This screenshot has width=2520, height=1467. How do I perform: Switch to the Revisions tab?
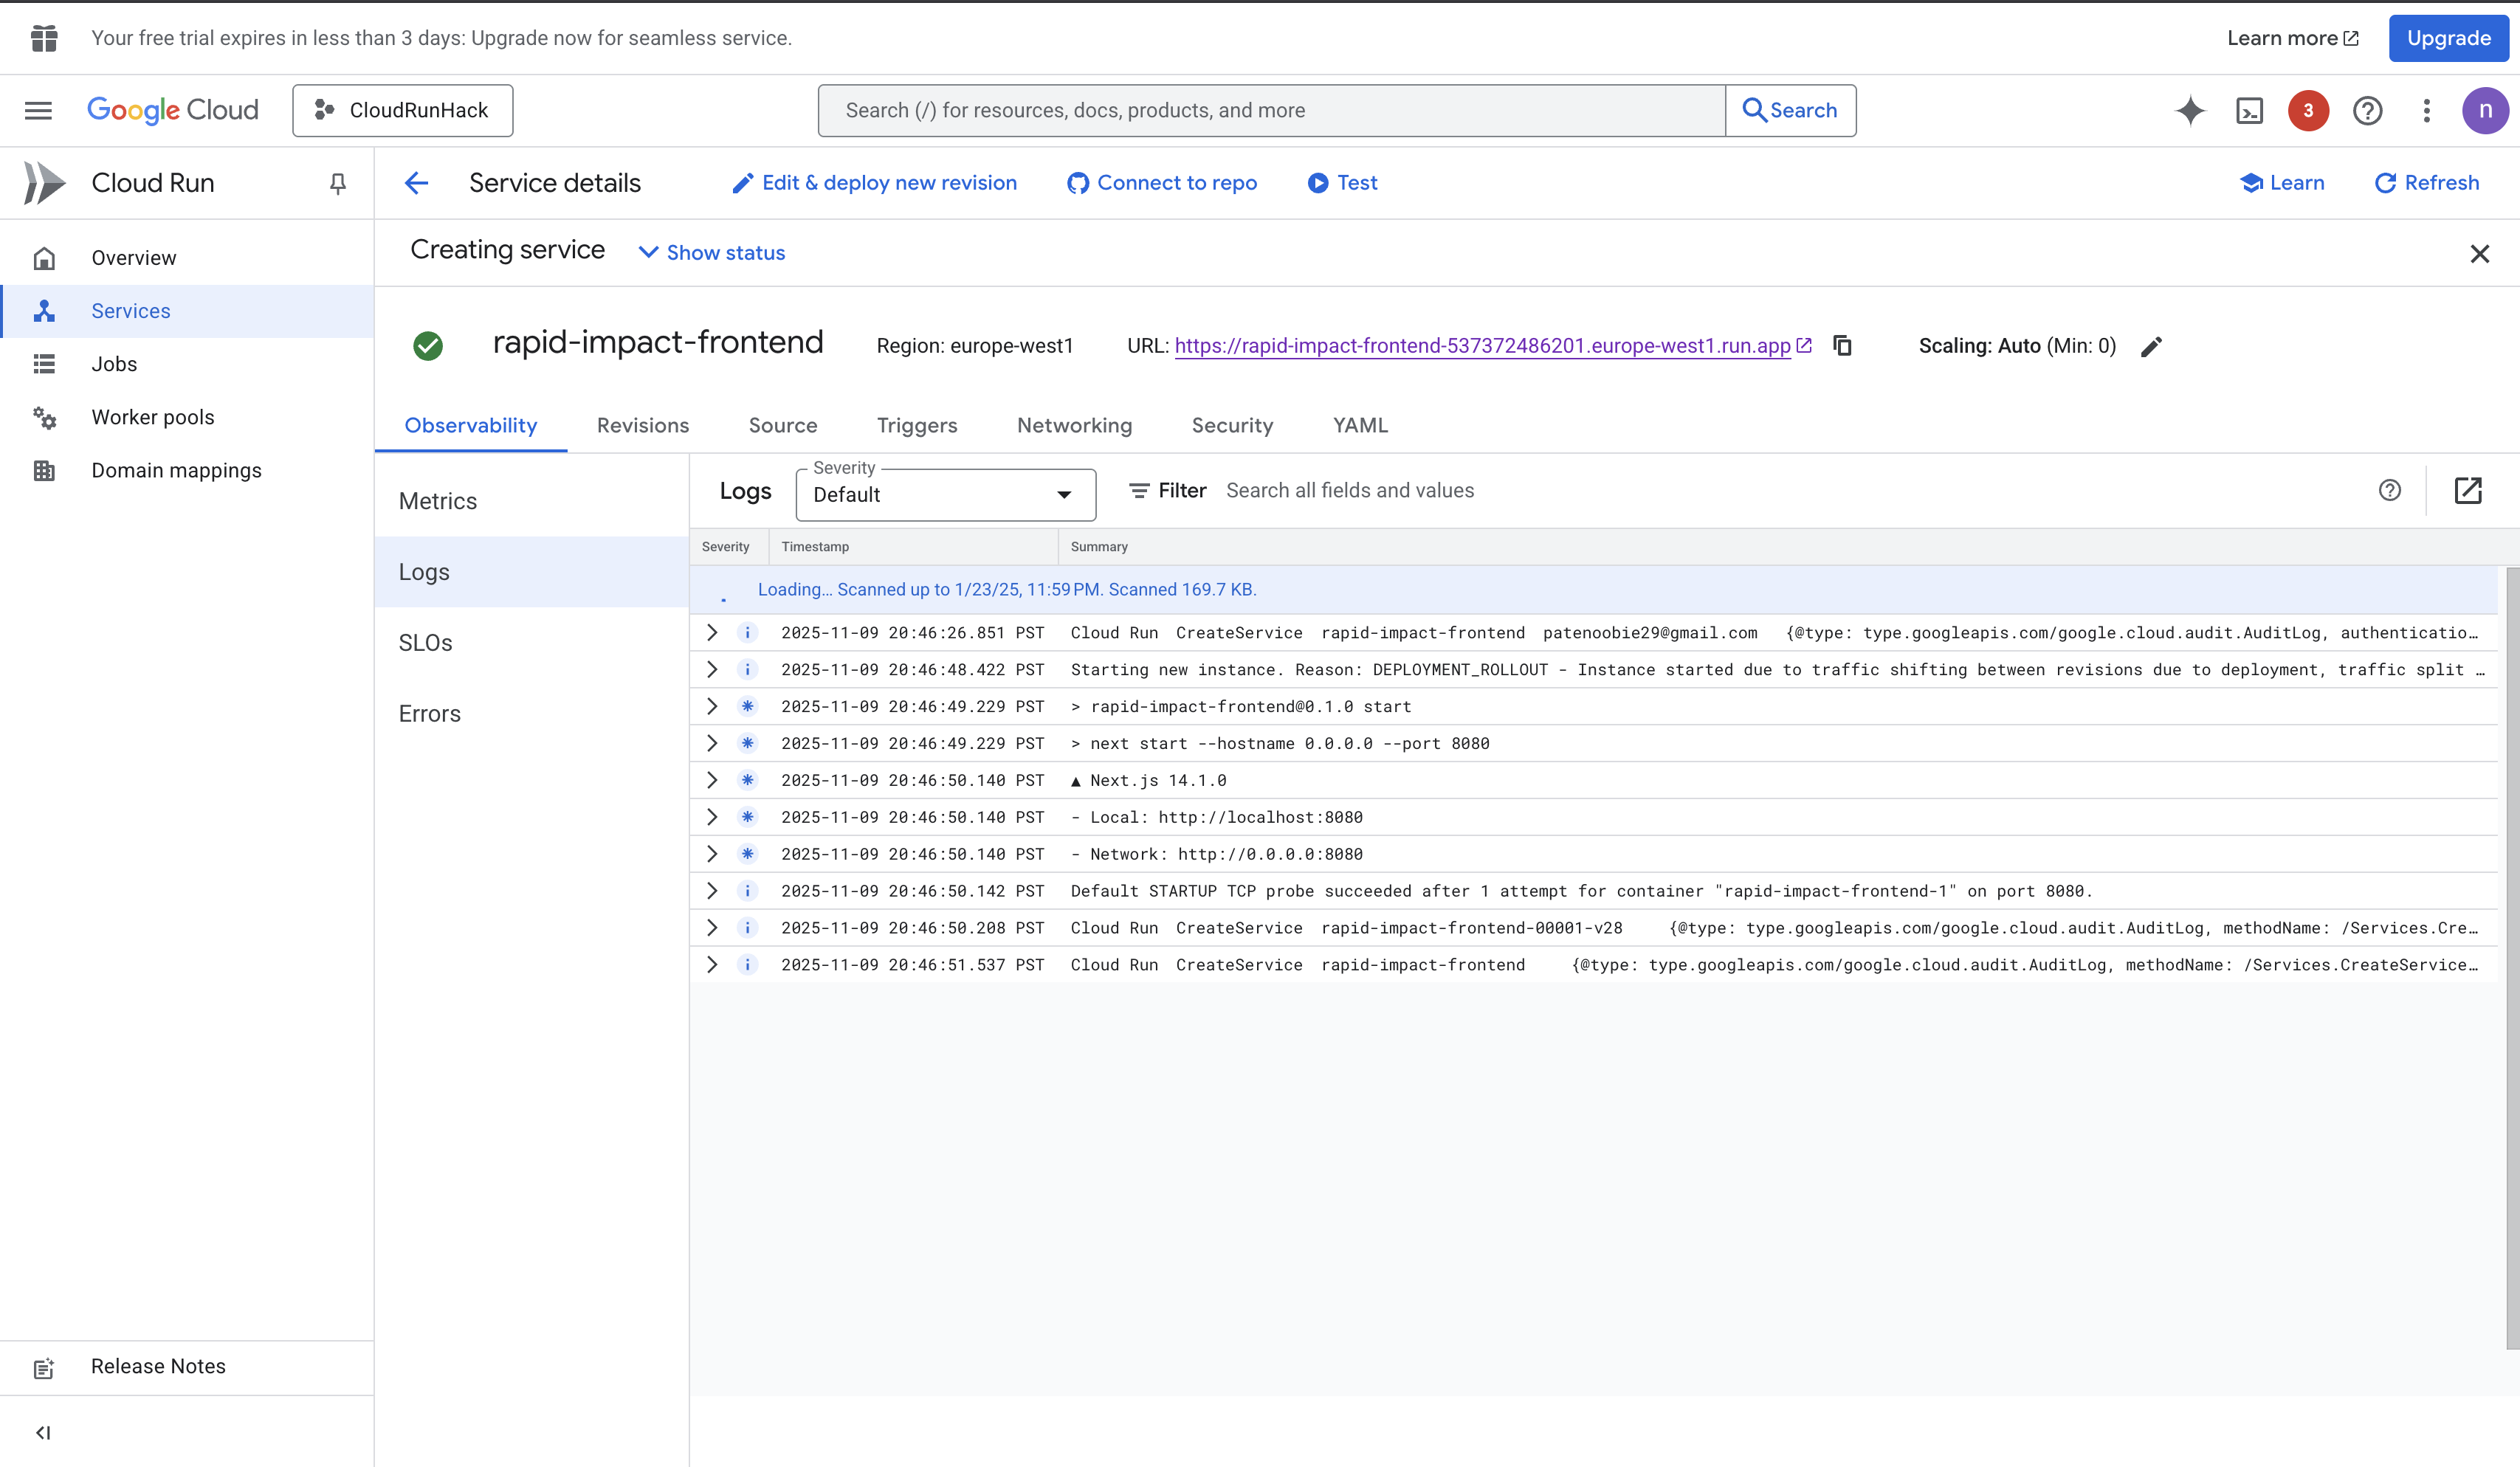click(642, 425)
